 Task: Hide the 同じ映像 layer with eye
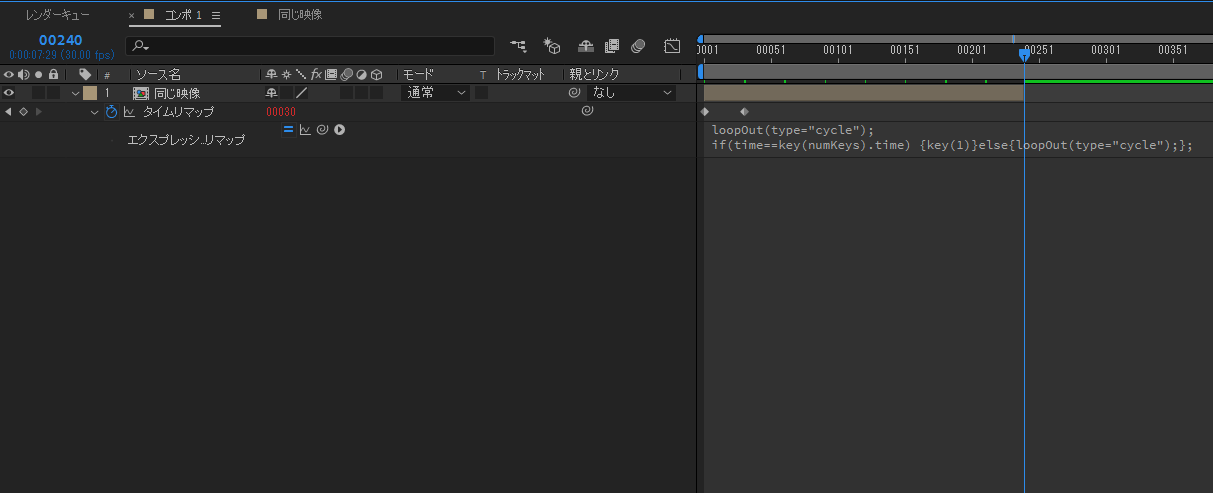9,93
